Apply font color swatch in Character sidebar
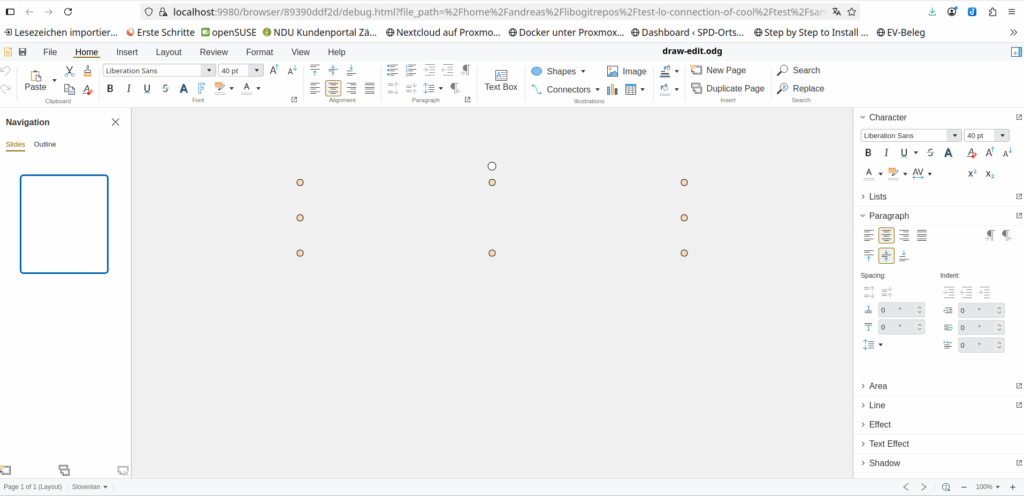The height and width of the screenshot is (496, 1024). click(868, 174)
